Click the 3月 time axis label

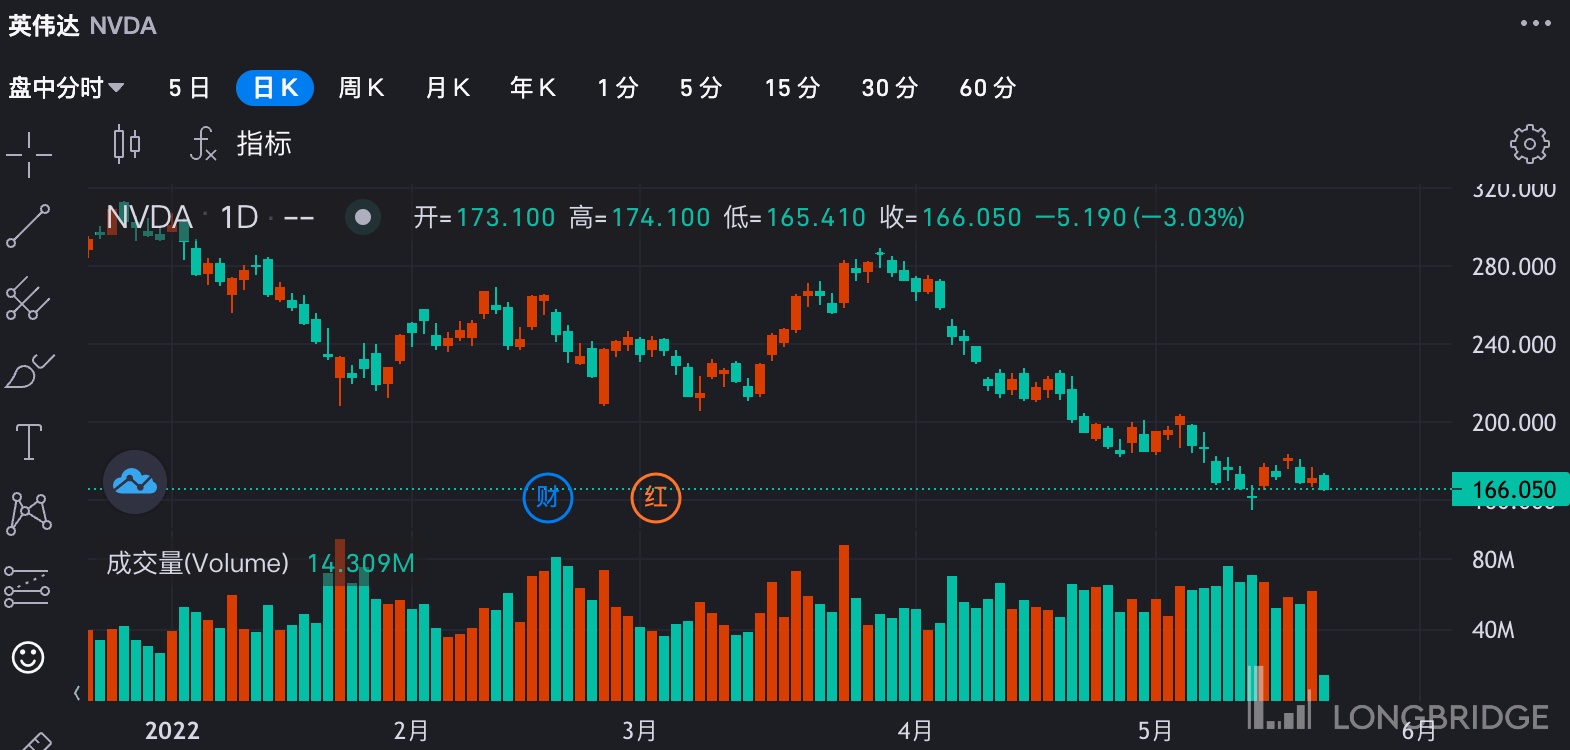(x=639, y=731)
